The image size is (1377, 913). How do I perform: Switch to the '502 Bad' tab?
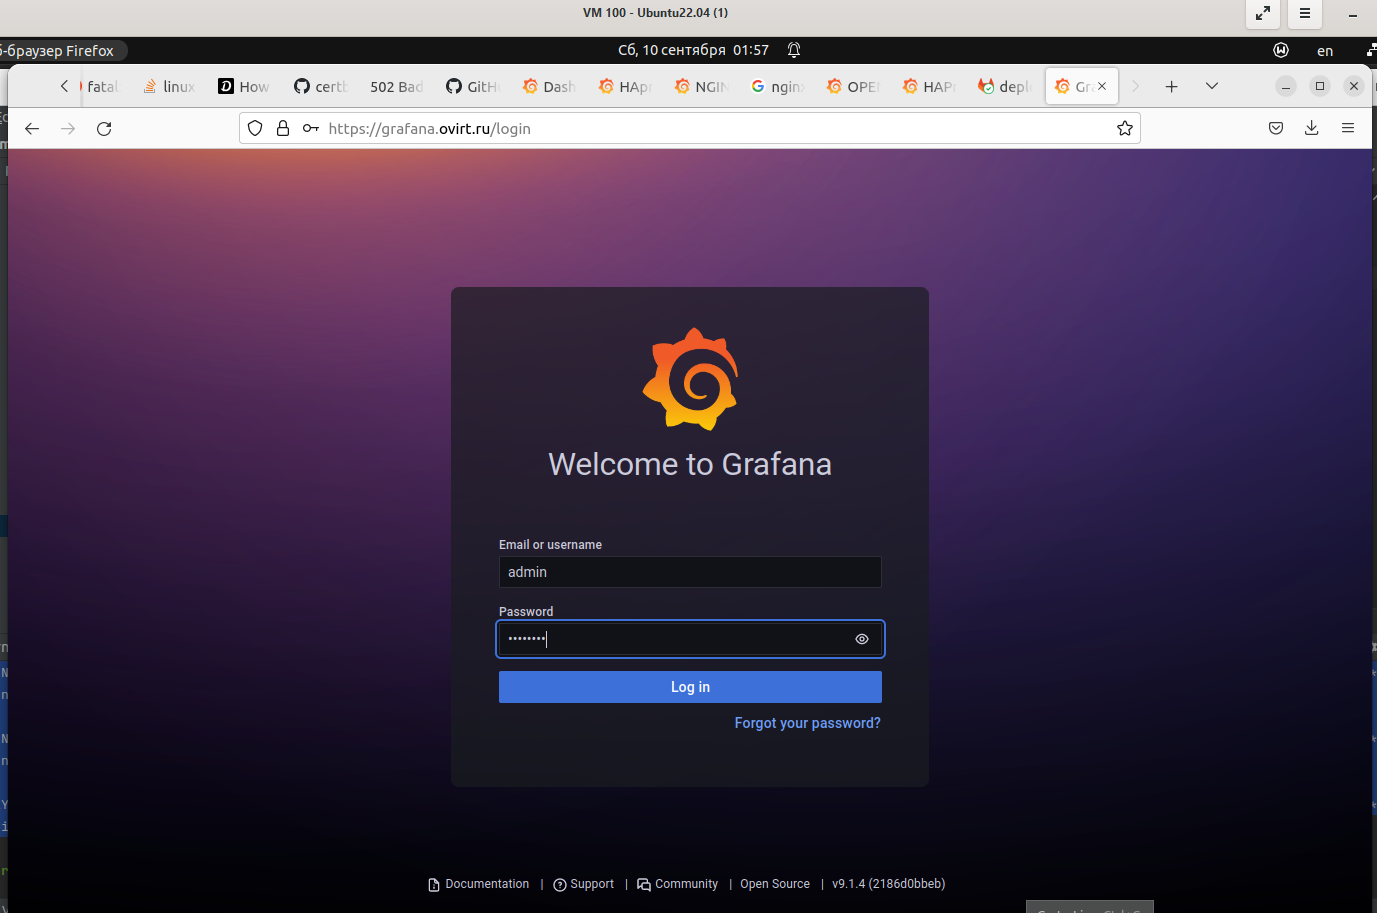(396, 87)
